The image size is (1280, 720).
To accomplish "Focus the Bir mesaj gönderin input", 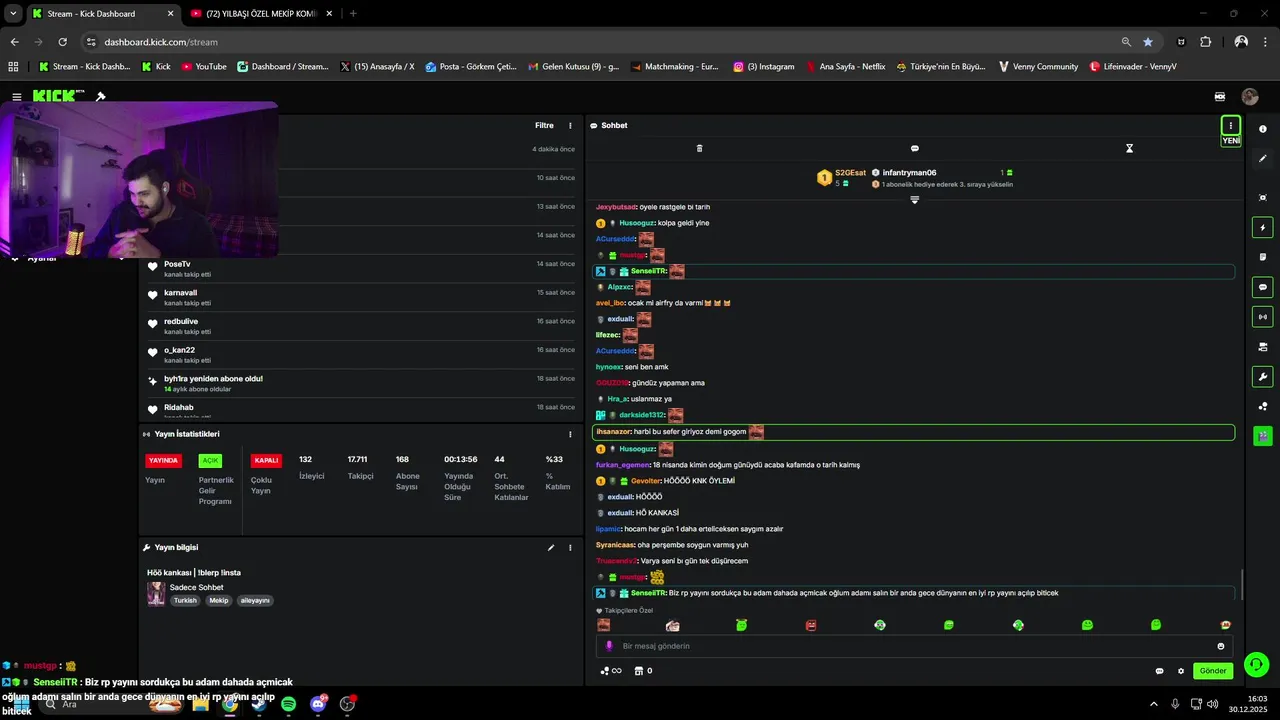I will (x=914, y=646).
